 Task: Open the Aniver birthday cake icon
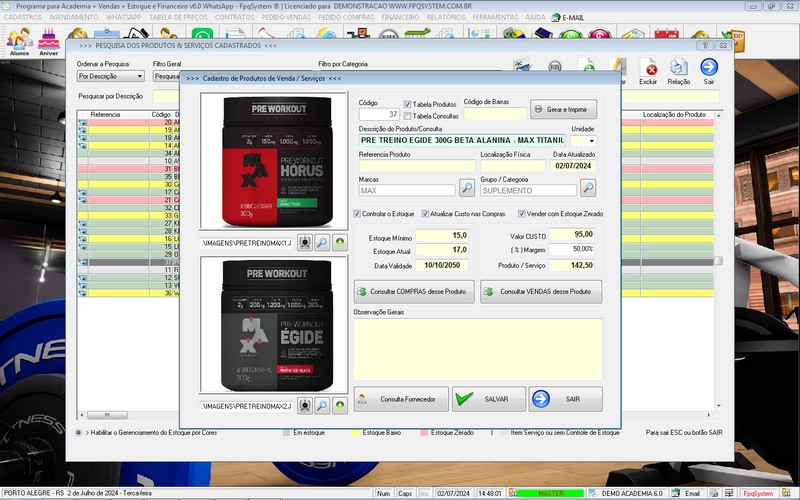49,41
